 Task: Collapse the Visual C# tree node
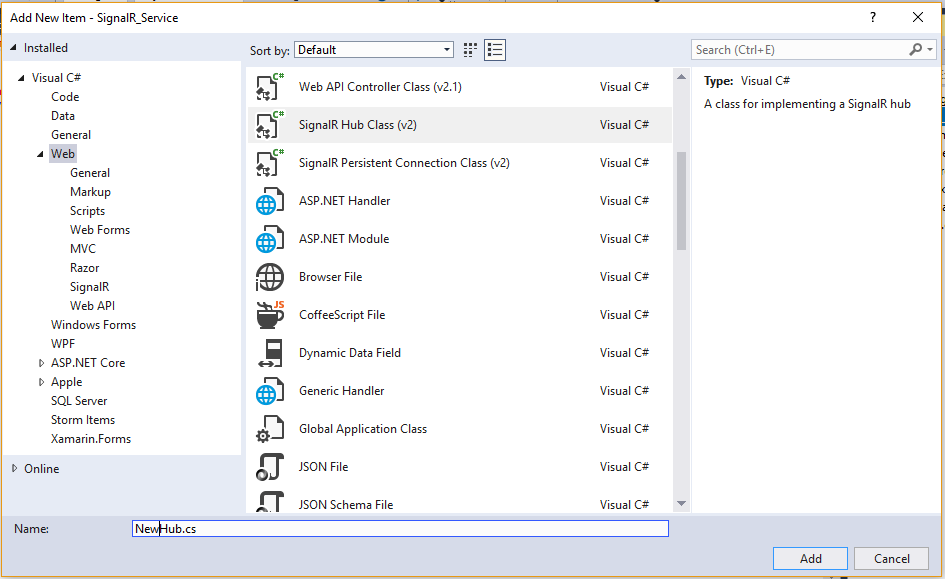pos(22,78)
